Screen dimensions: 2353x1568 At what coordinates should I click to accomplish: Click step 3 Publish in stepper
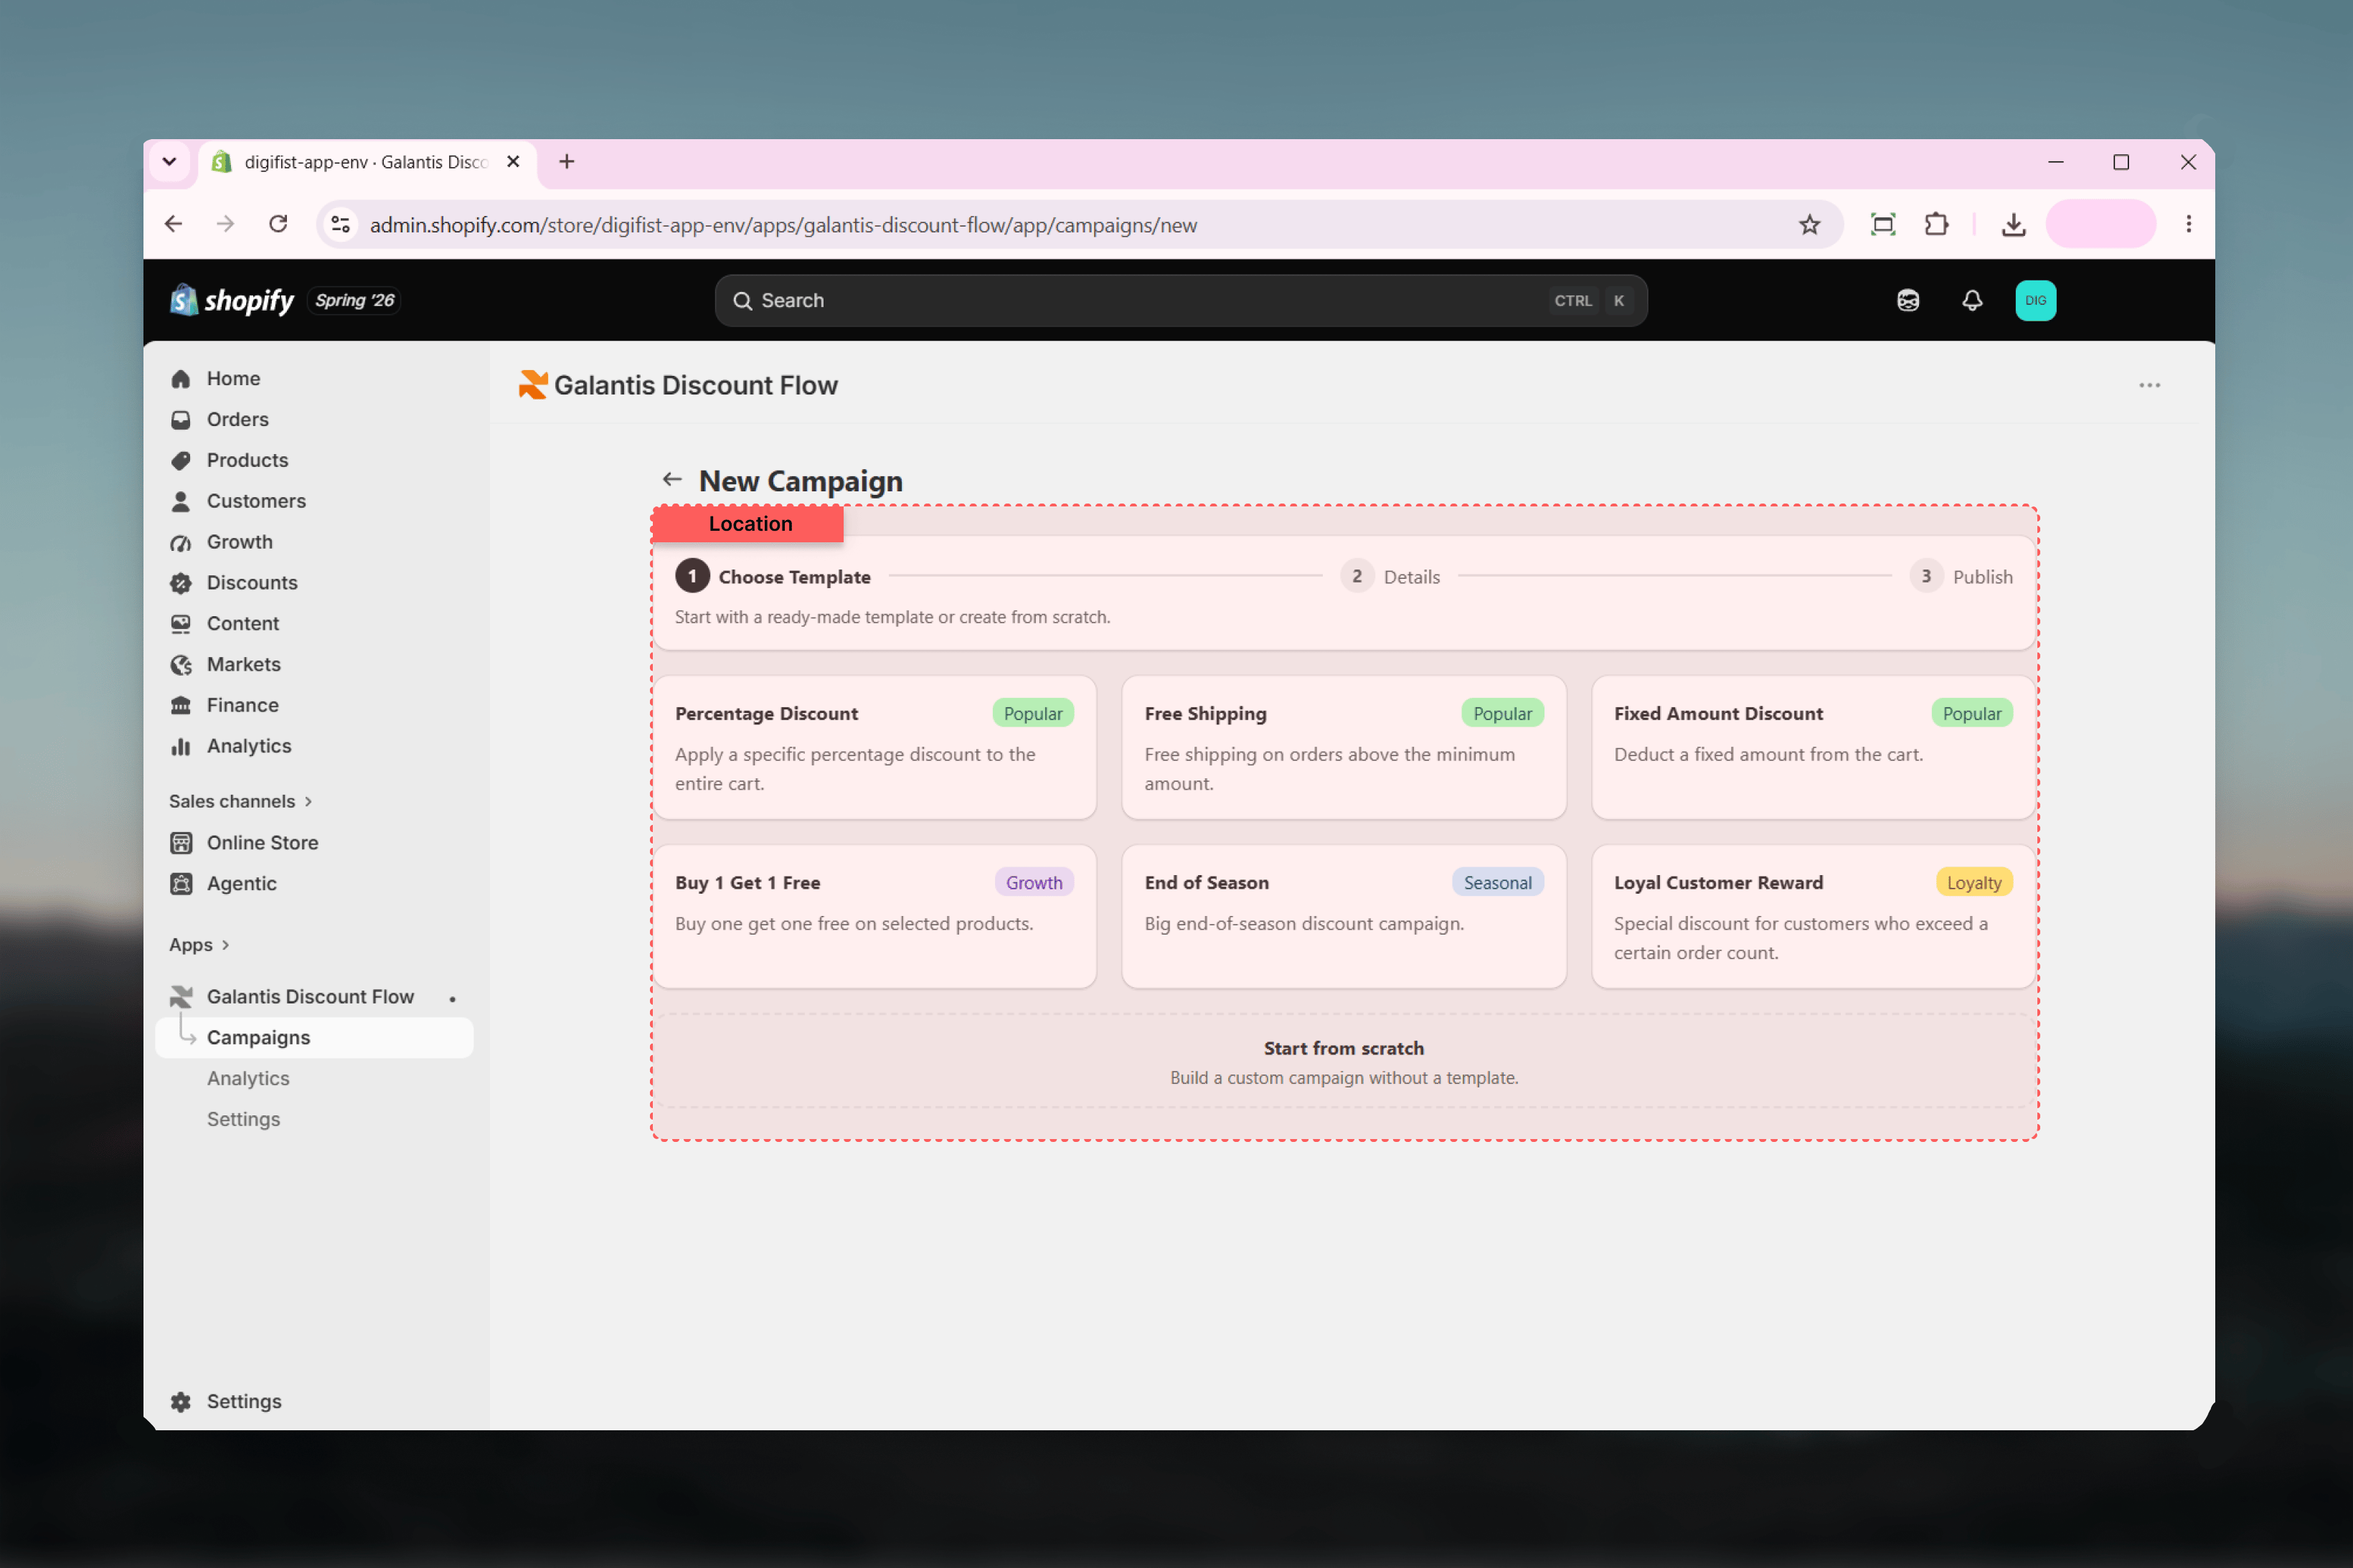pyautogui.click(x=1961, y=577)
